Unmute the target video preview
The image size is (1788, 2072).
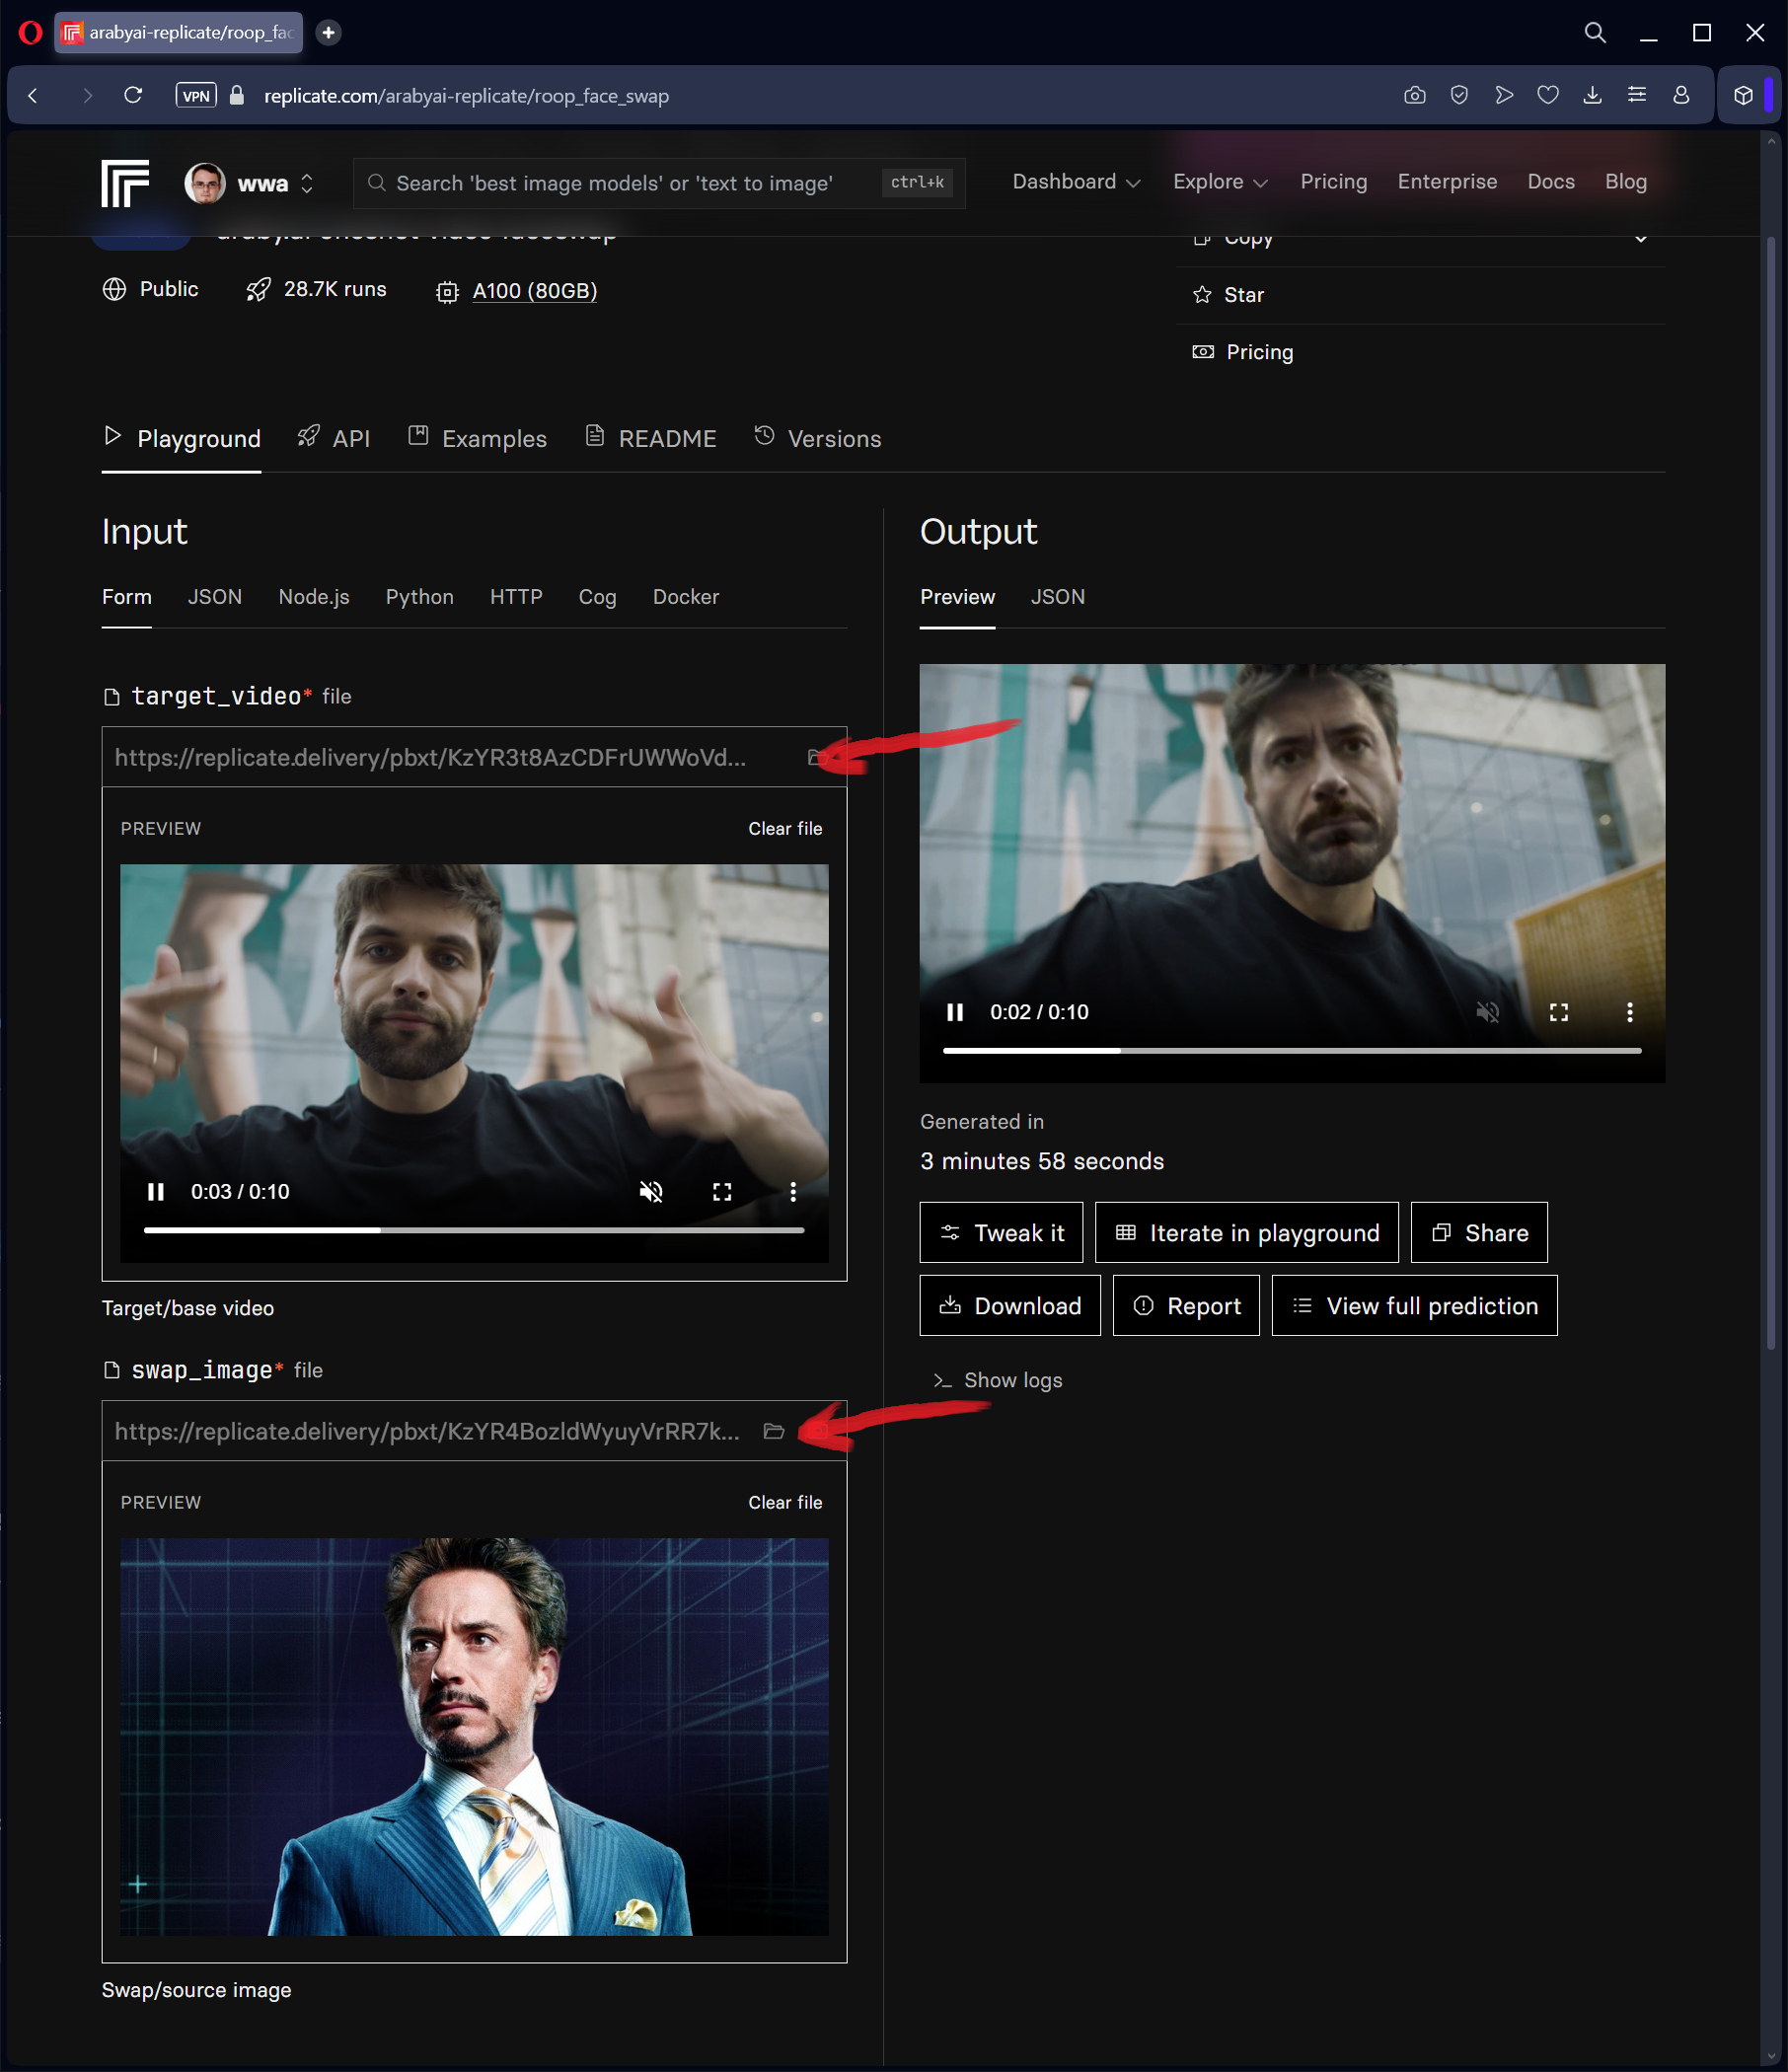[651, 1192]
